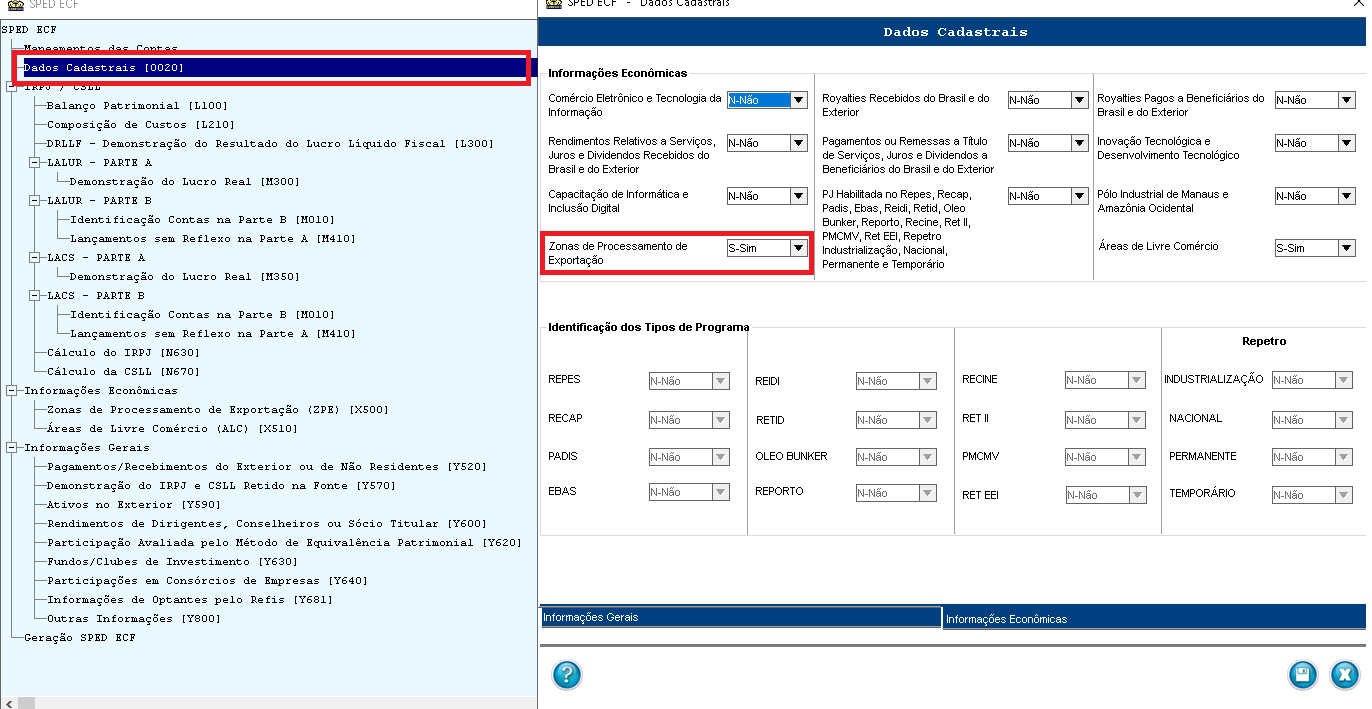This screenshot has width=1372, height=709.
Task: Open Pagamentos/Recebimentos do Exterior [Y520]
Action: click(x=266, y=467)
